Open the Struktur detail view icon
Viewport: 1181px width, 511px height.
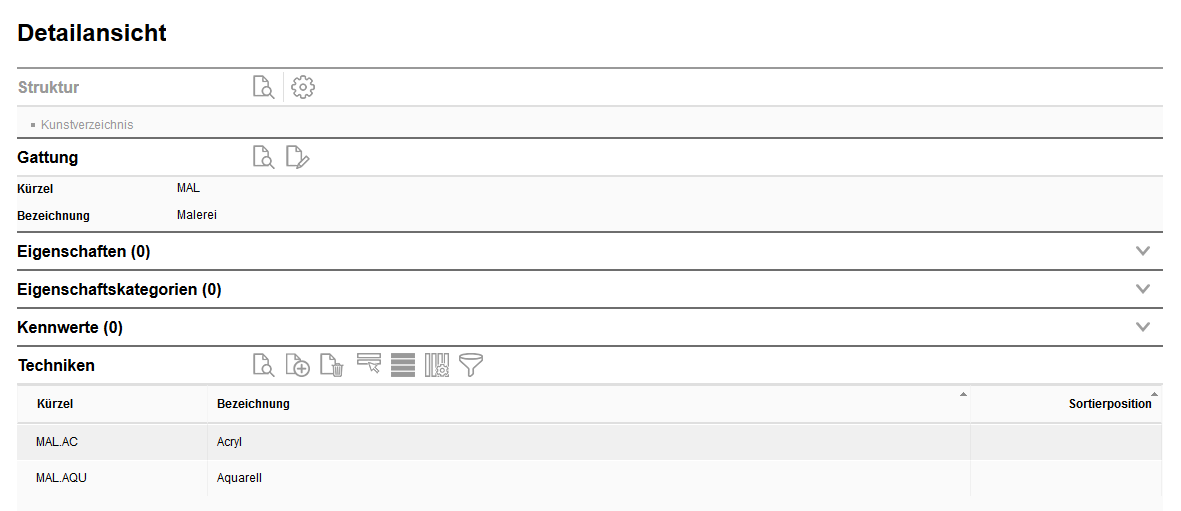263,88
